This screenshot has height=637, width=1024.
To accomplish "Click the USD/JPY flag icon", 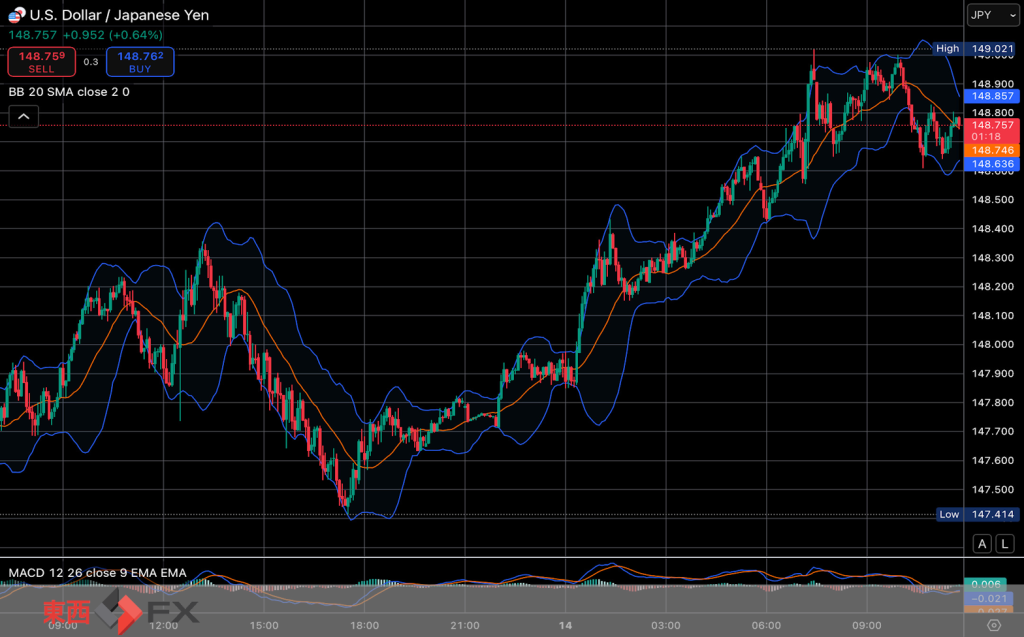I will 16,15.
